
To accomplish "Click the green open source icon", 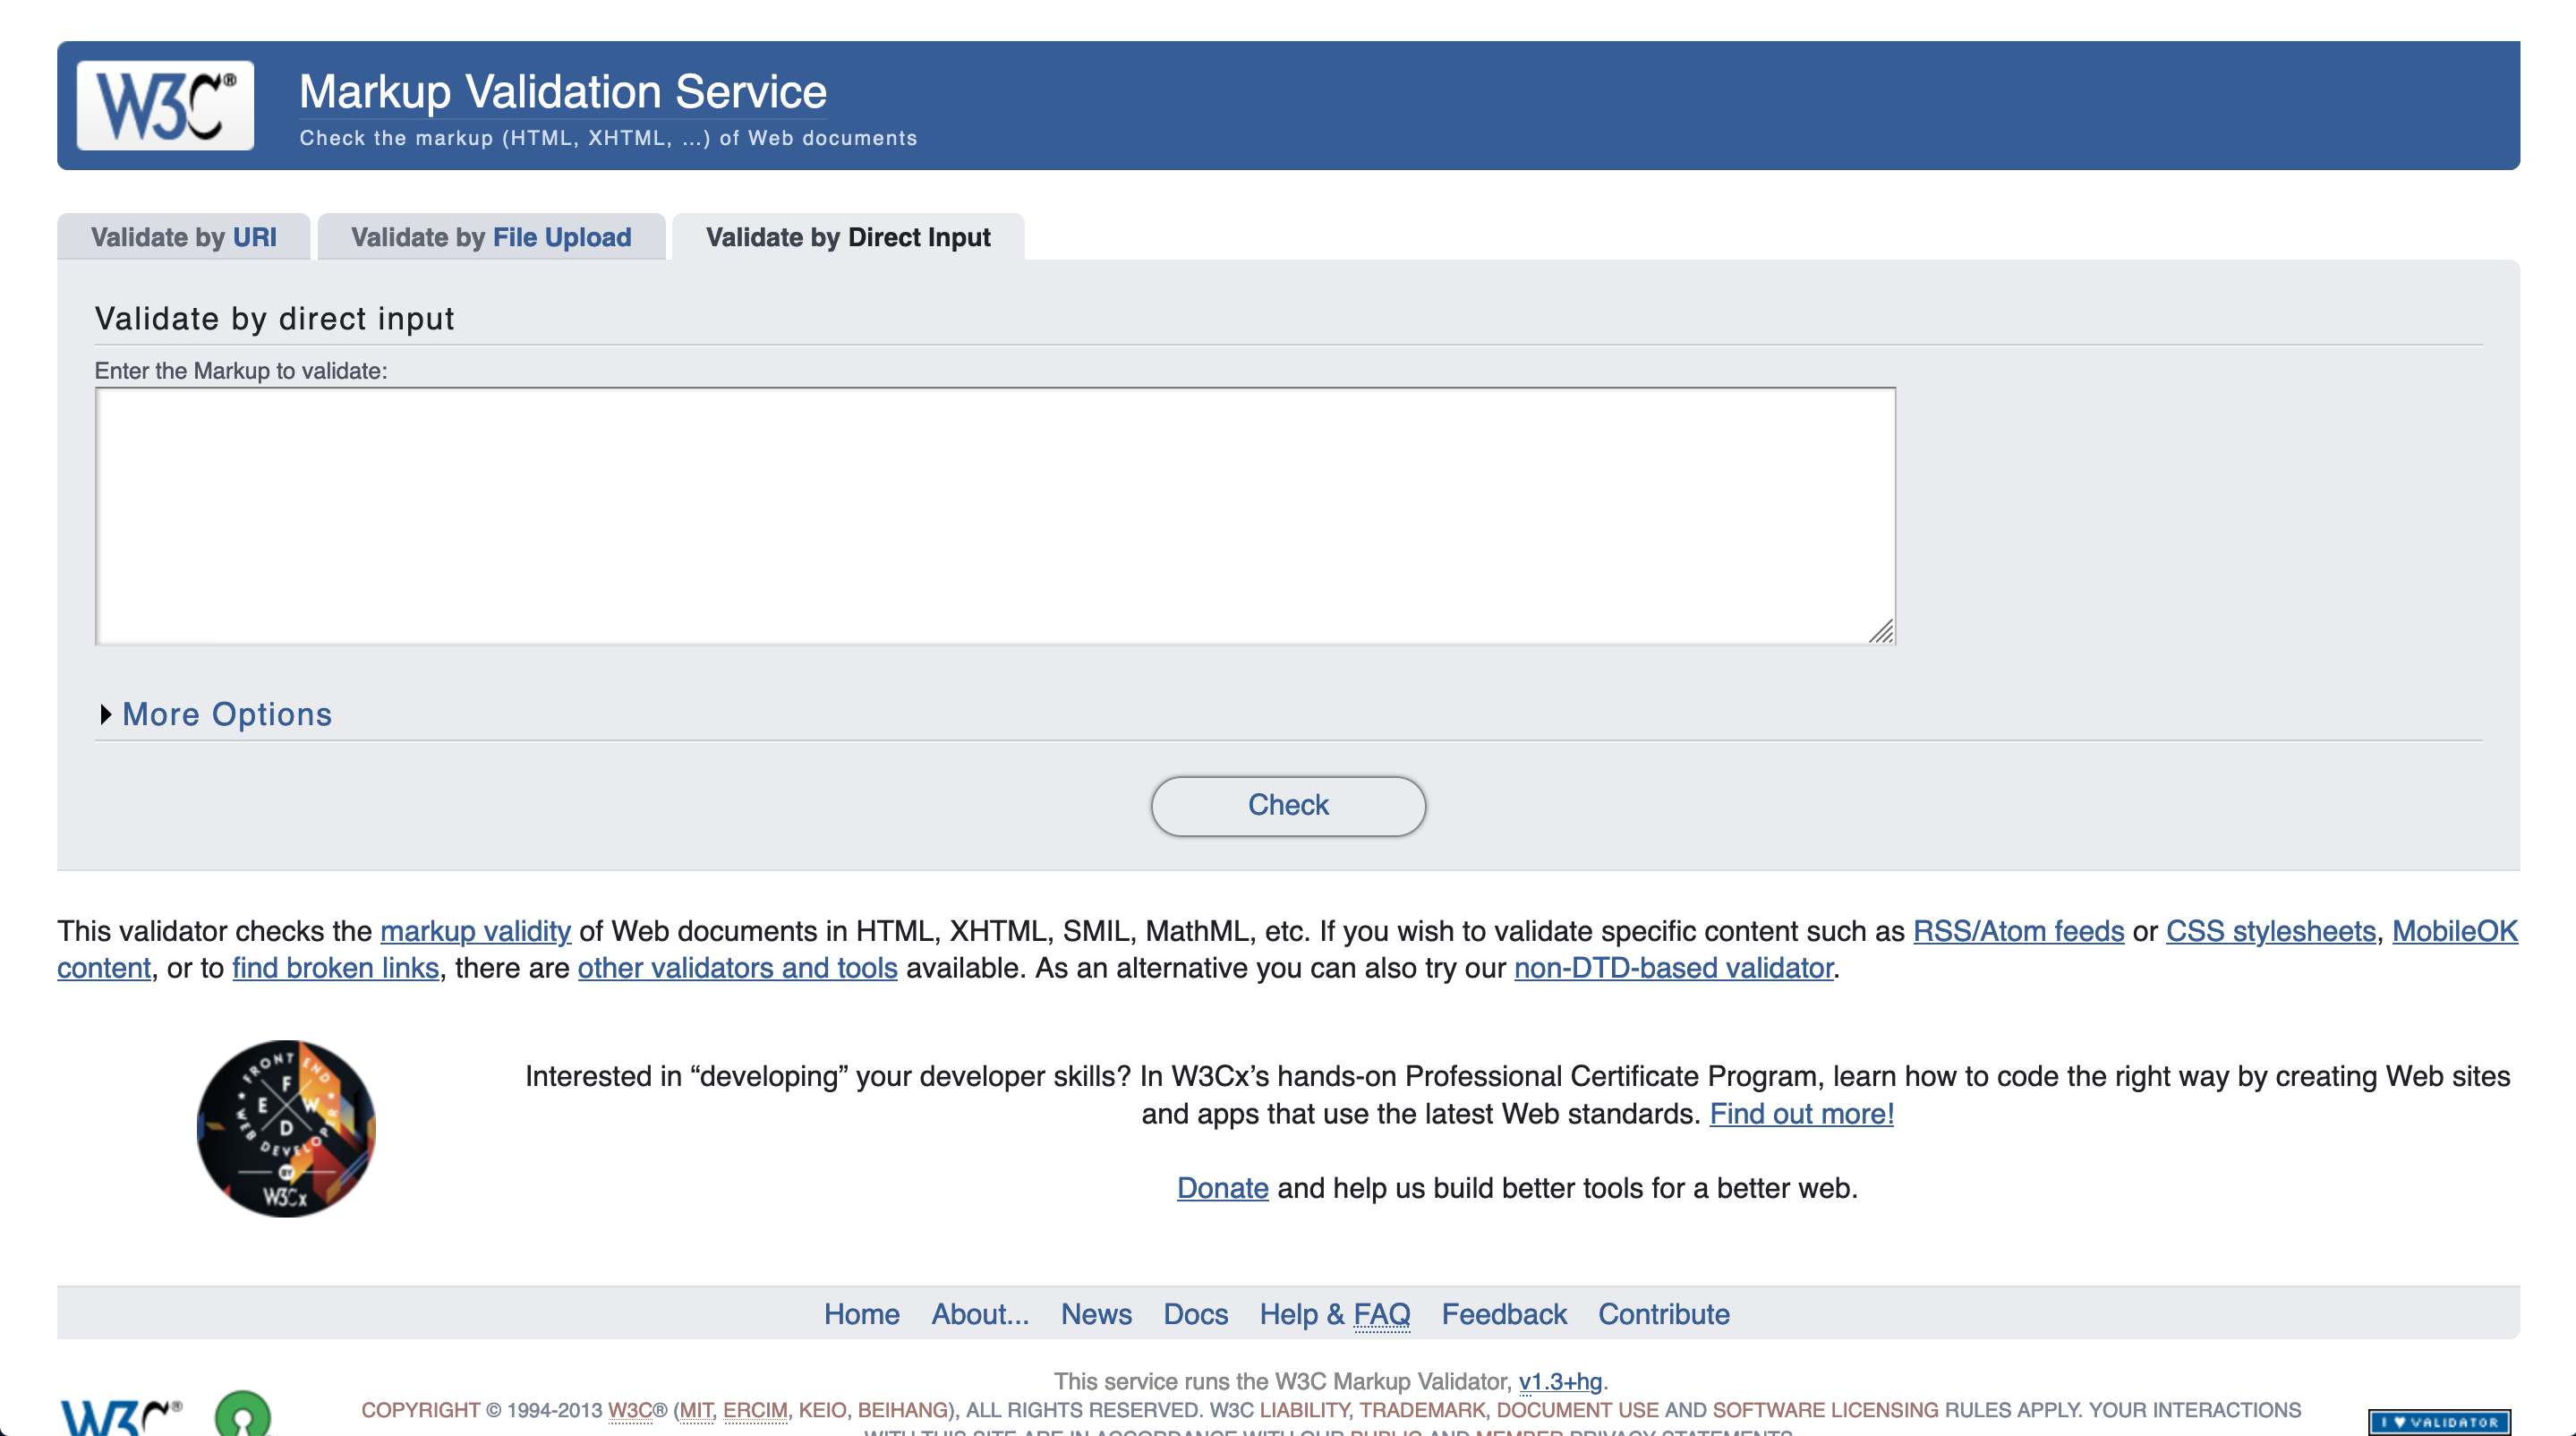I will [x=243, y=1414].
